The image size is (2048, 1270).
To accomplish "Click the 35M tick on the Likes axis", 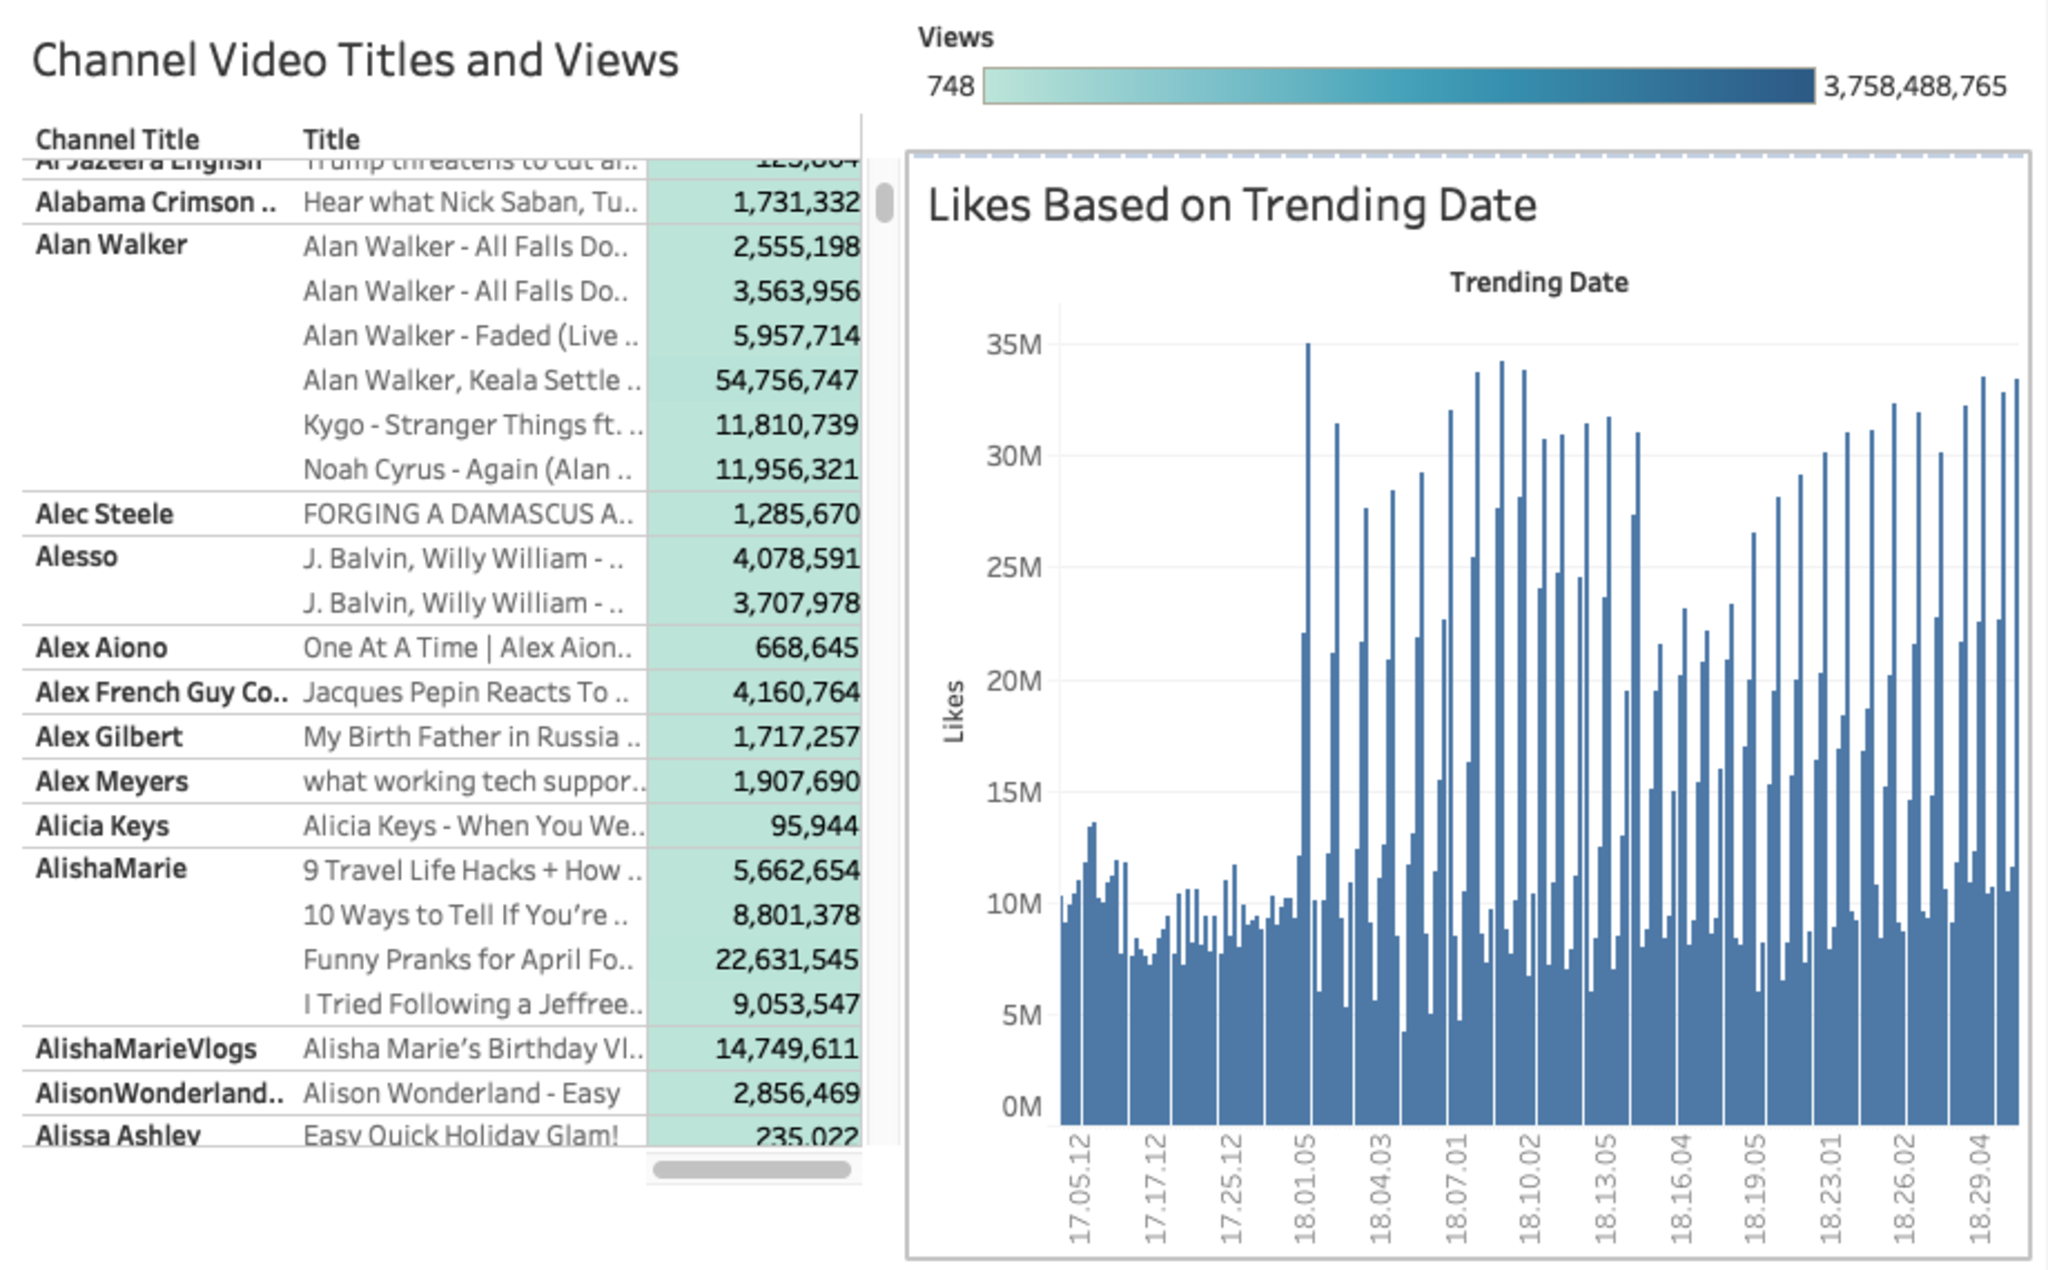I will [x=1013, y=345].
